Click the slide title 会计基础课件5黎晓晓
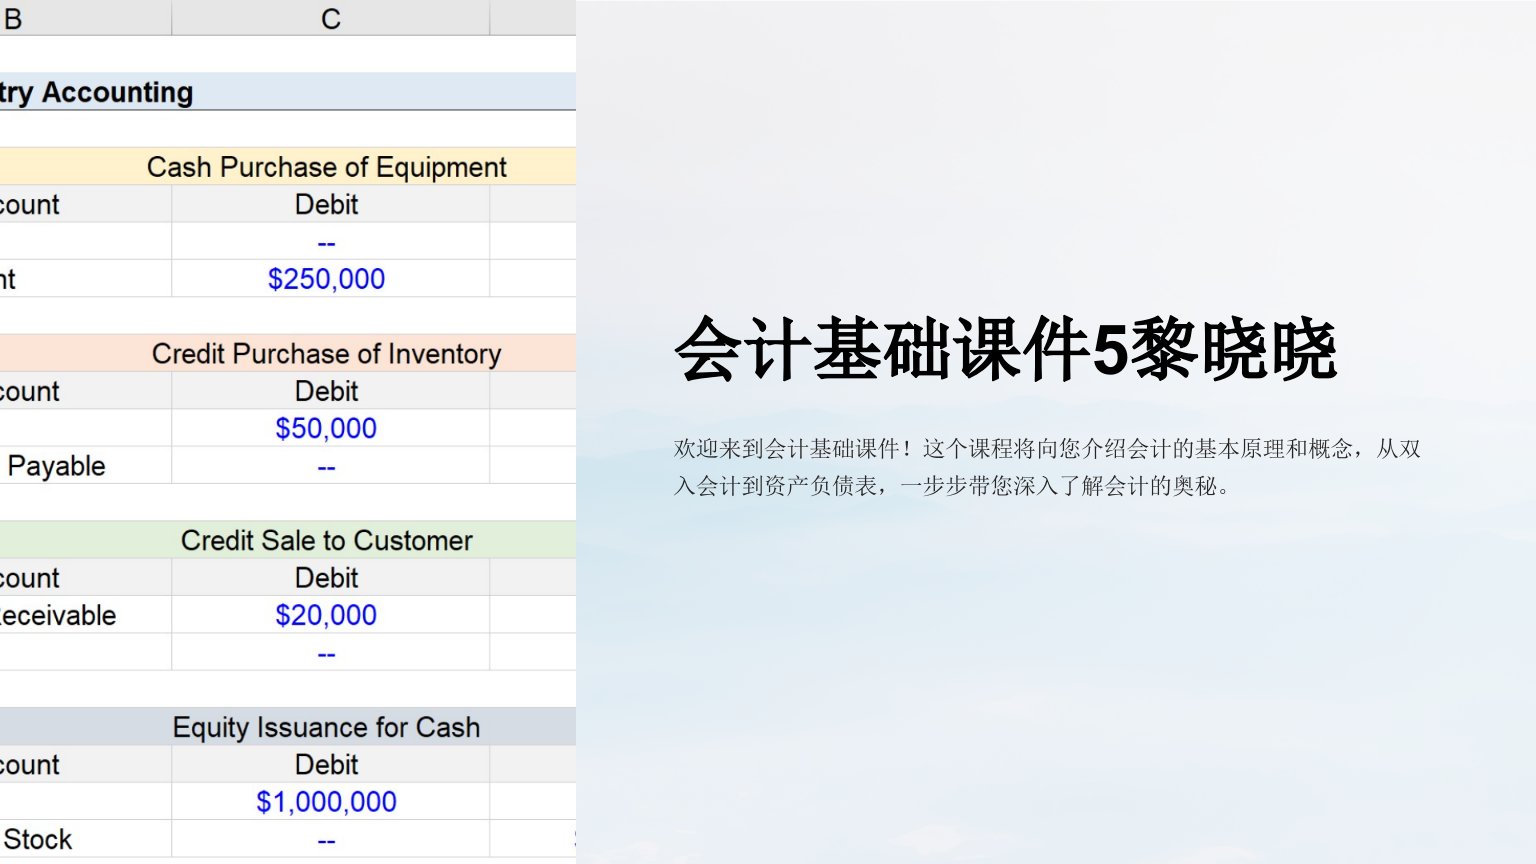1536x864 pixels. [x=1006, y=349]
